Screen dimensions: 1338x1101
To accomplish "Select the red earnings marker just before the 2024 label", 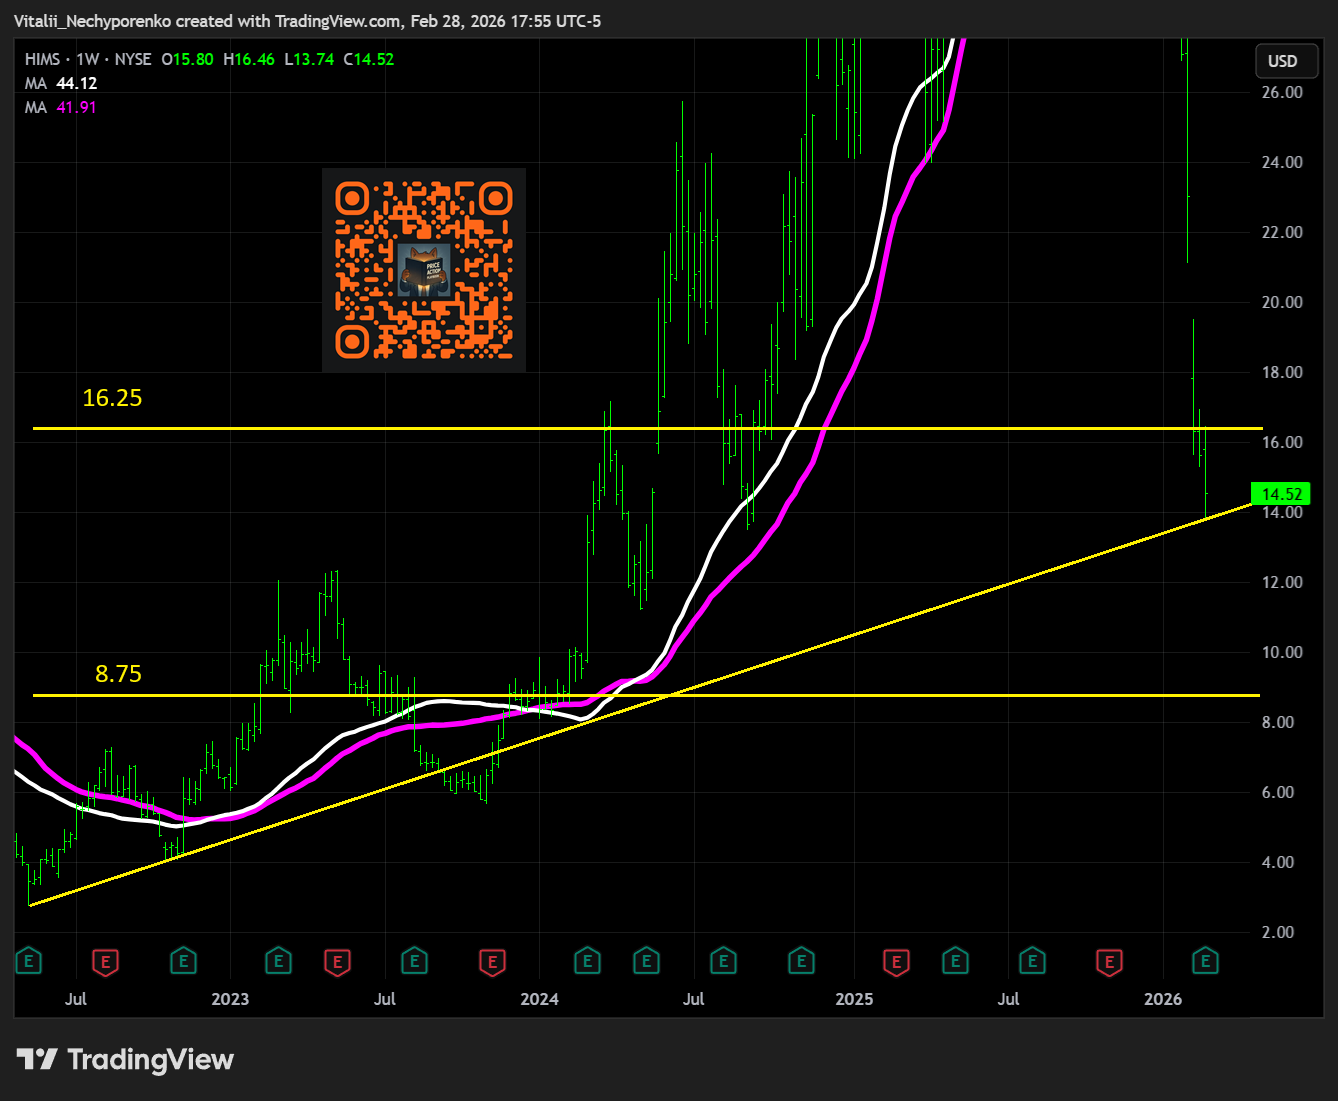I will [491, 962].
